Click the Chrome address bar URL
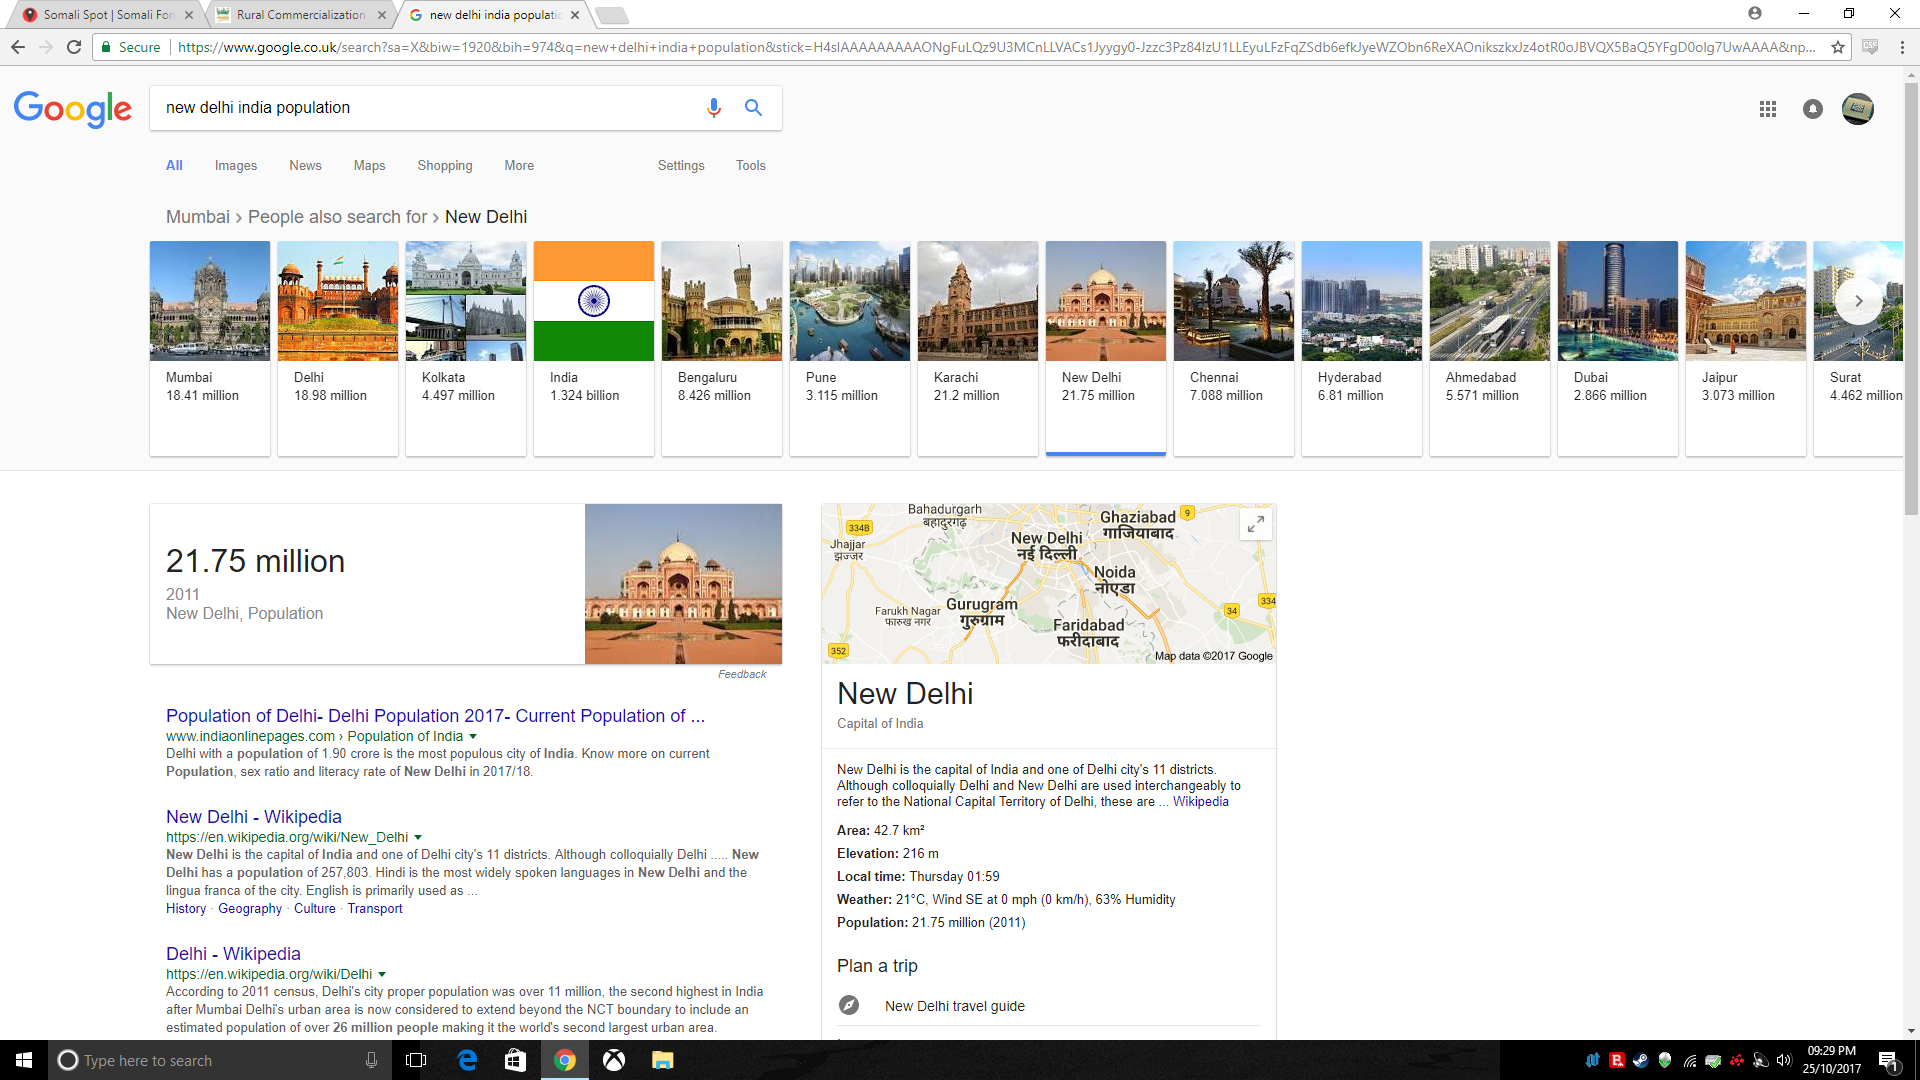The width and height of the screenshot is (1920, 1080). 995,47
